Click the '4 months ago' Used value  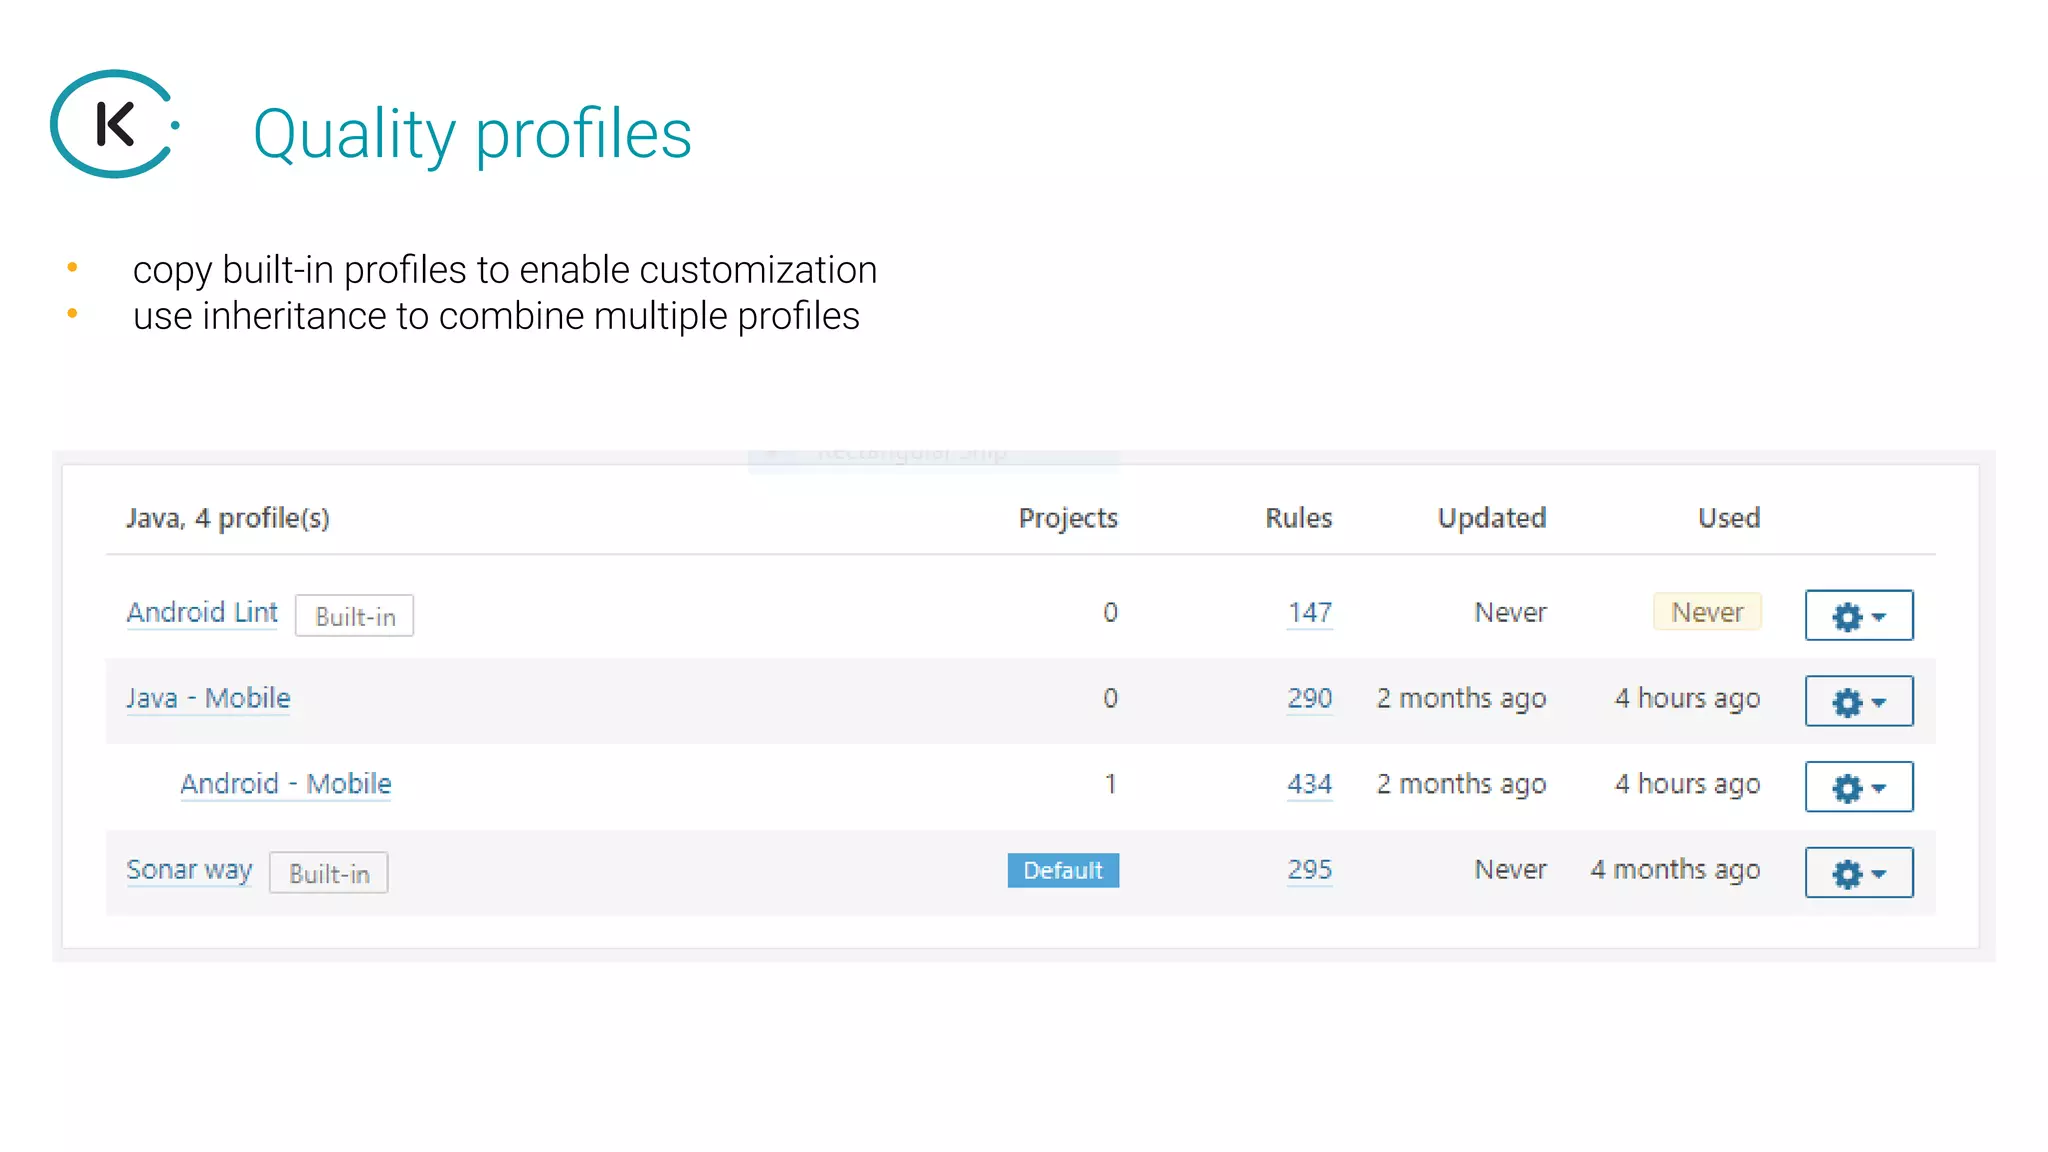point(1676,870)
